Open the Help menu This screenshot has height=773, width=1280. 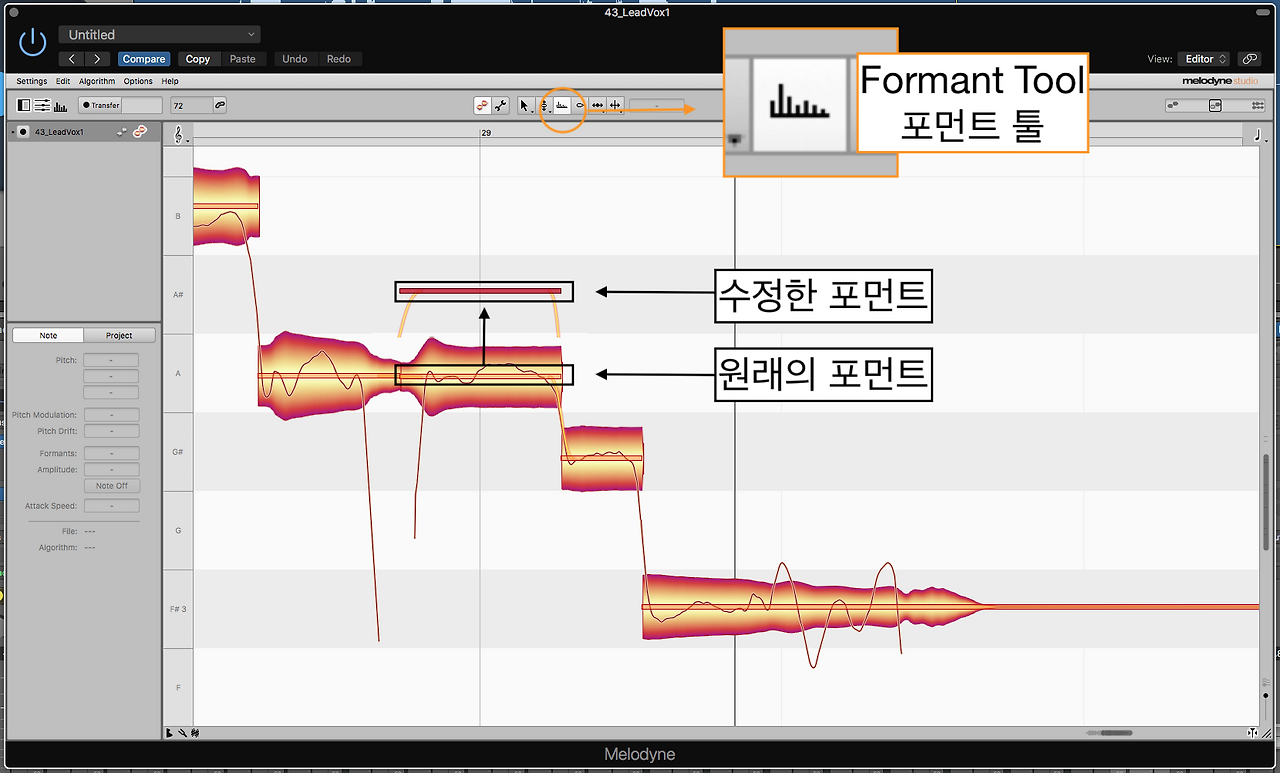click(x=170, y=81)
